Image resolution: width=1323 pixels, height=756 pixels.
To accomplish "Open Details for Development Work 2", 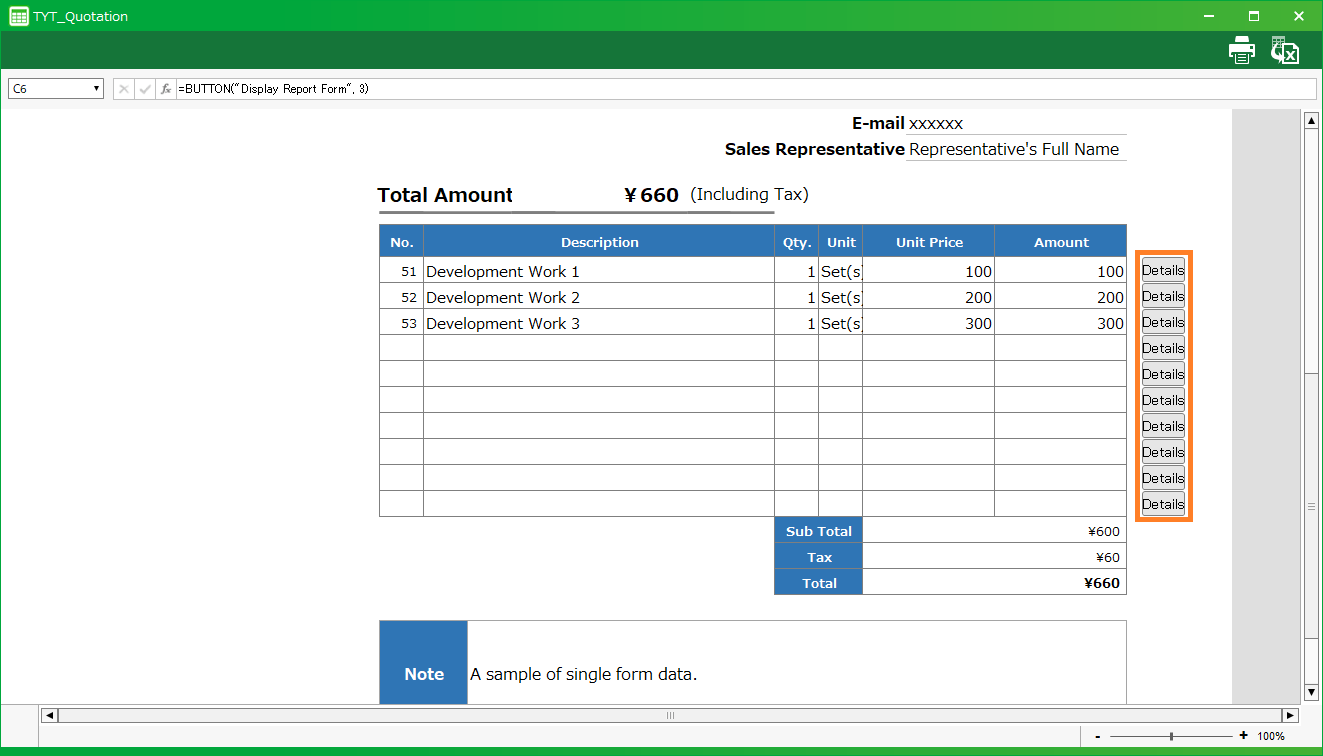I will tap(1163, 296).
